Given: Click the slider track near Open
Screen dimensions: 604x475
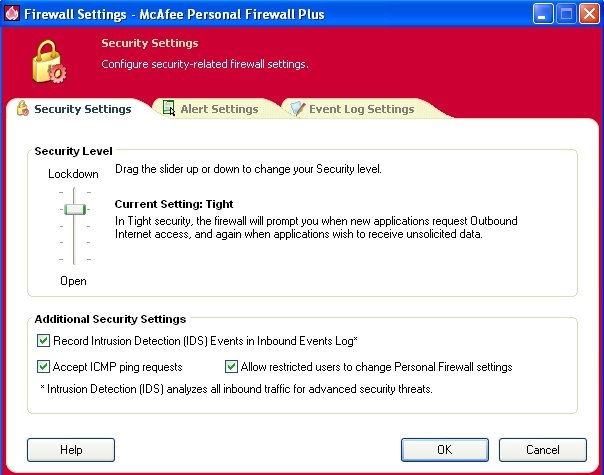Looking at the screenshot, I should (x=74, y=259).
